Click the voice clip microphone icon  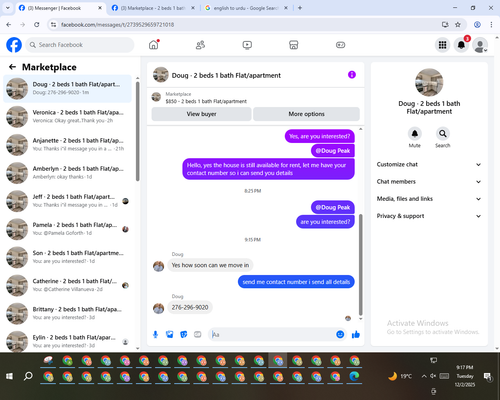point(155,334)
